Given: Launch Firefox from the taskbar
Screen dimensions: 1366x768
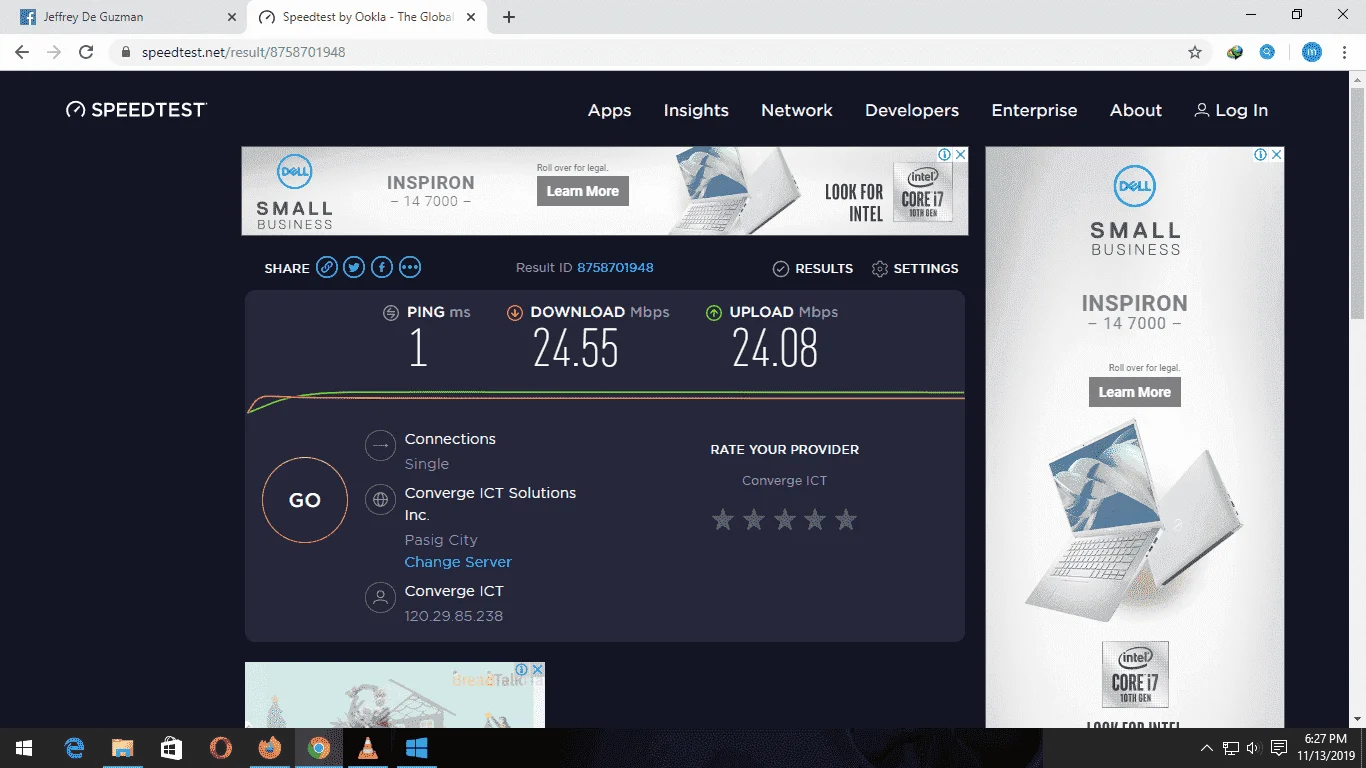Looking at the screenshot, I should [269, 748].
